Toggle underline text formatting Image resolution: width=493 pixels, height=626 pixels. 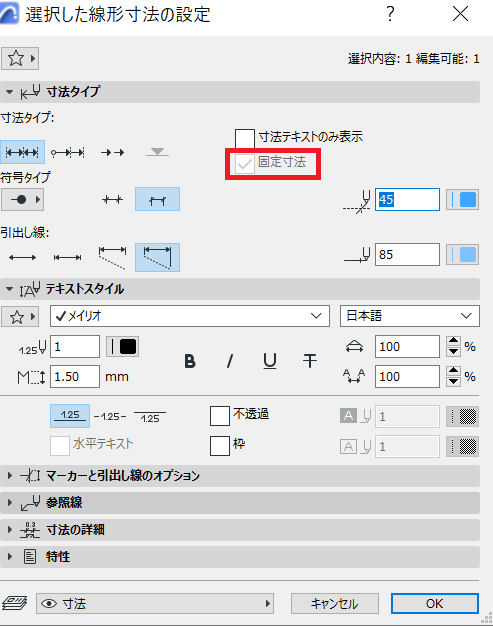[x=270, y=361]
